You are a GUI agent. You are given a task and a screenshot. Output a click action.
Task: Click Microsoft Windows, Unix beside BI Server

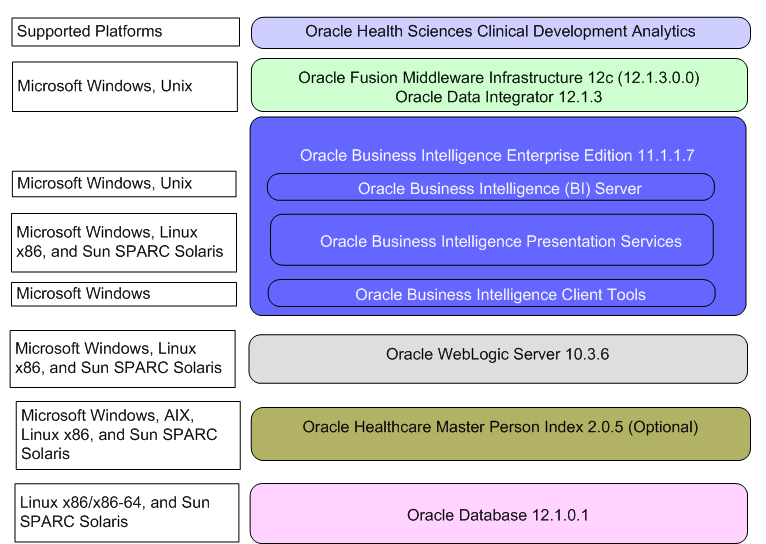[x=124, y=184]
